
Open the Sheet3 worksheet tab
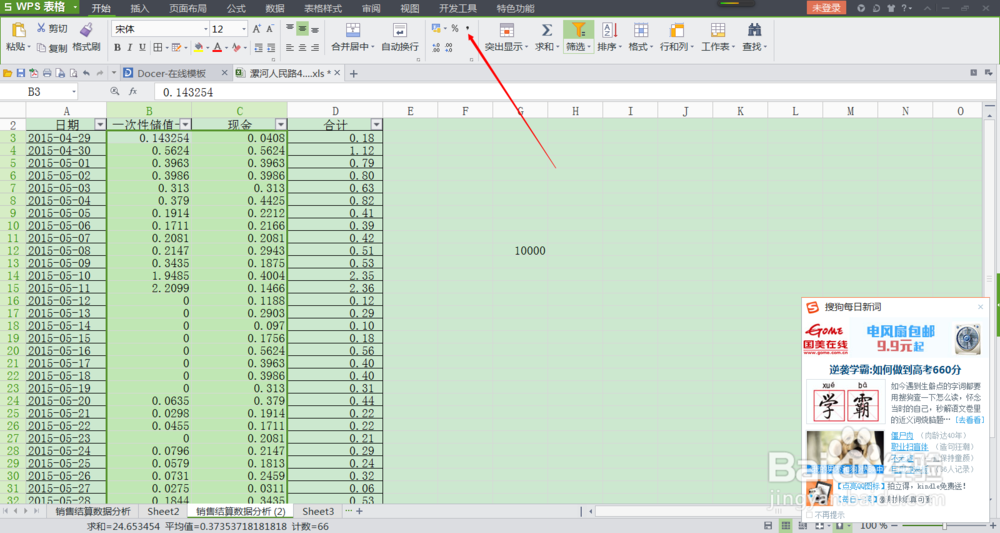coord(318,511)
